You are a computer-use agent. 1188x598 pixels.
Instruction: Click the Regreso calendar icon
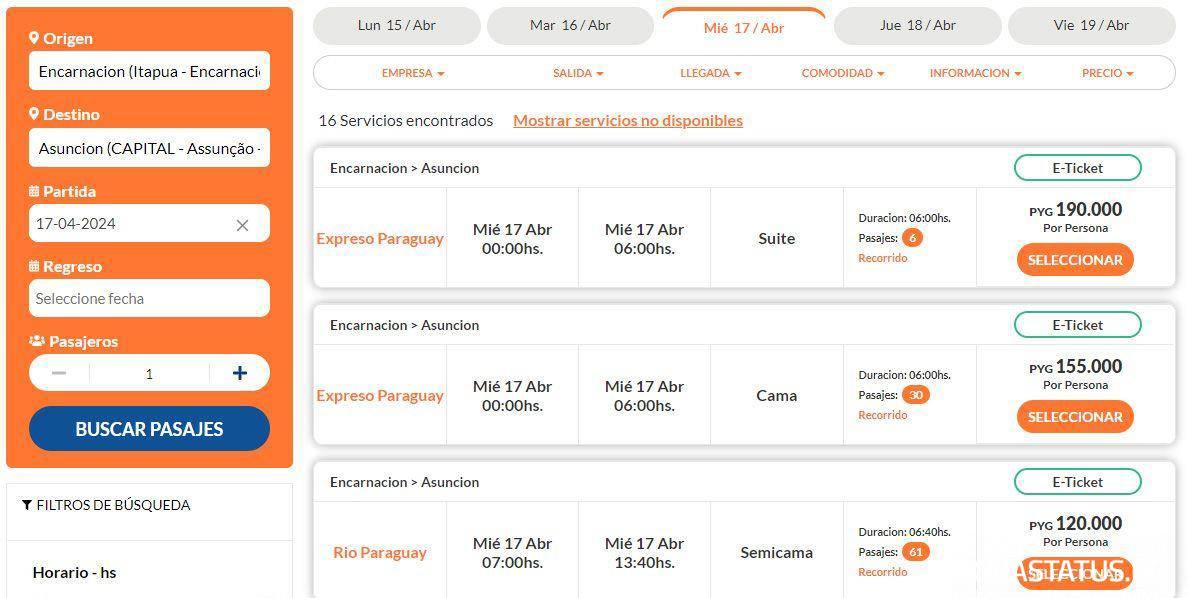[x=34, y=266]
